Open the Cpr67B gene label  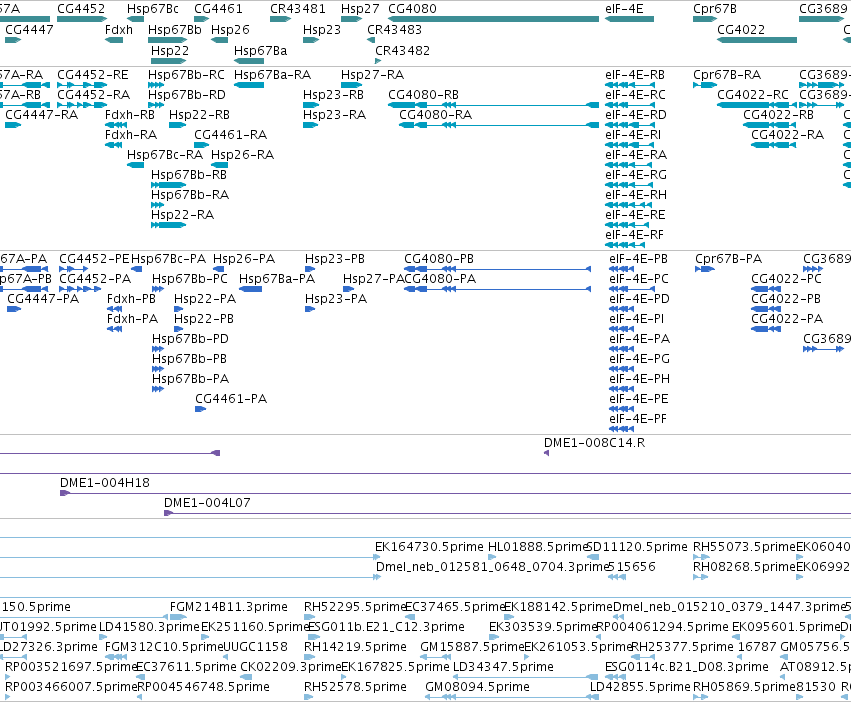click(x=715, y=9)
